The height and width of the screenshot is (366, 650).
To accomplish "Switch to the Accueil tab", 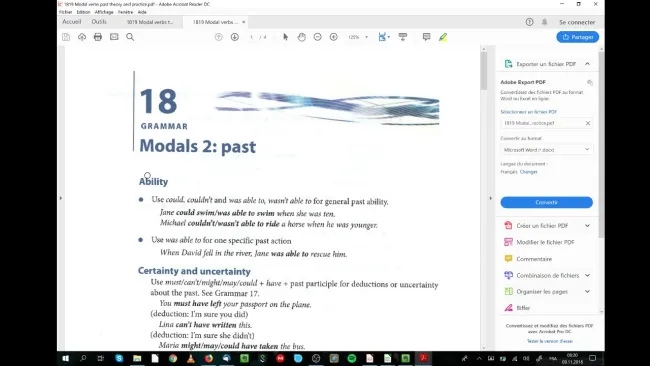I will [x=72, y=22].
